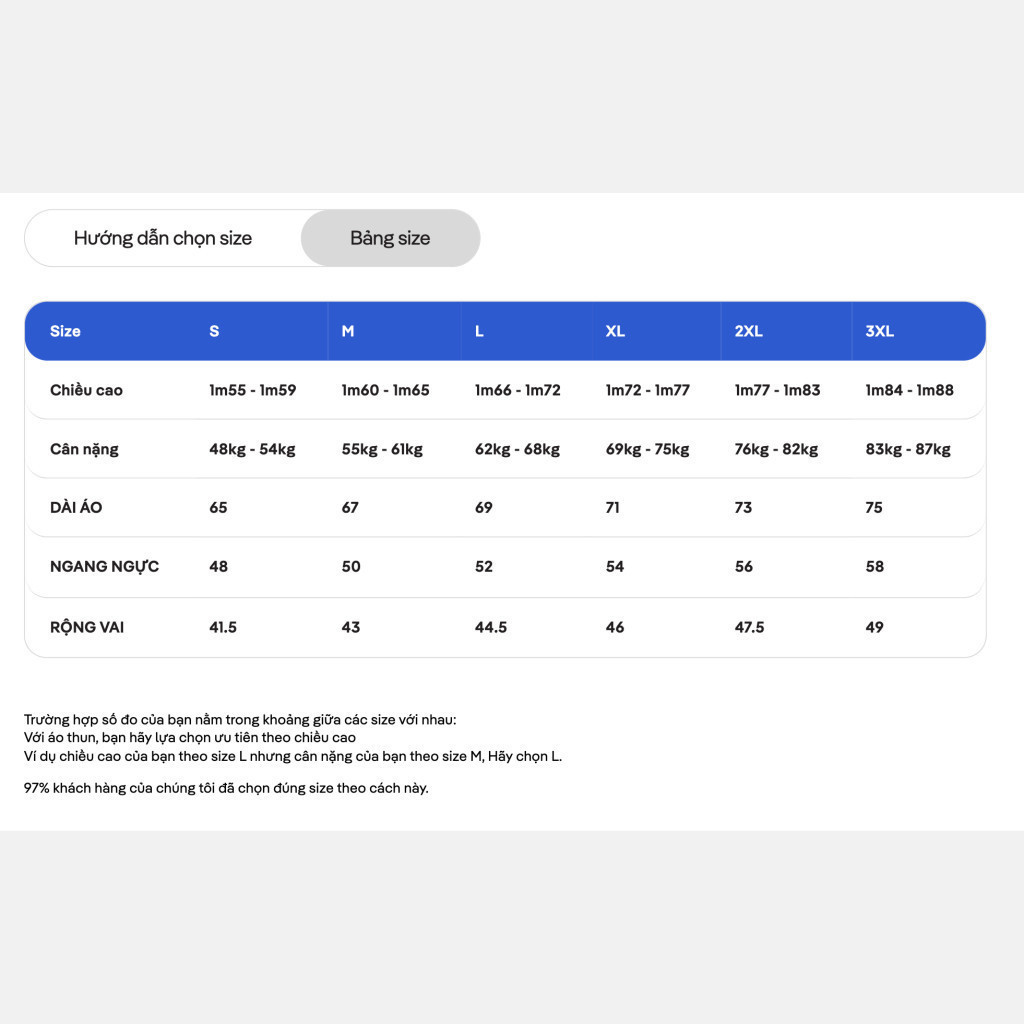Image resolution: width=1024 pixels, height=1024 pixels.
Task: Select the NGANG NGỰC row label
Action: tap(104, 566)
